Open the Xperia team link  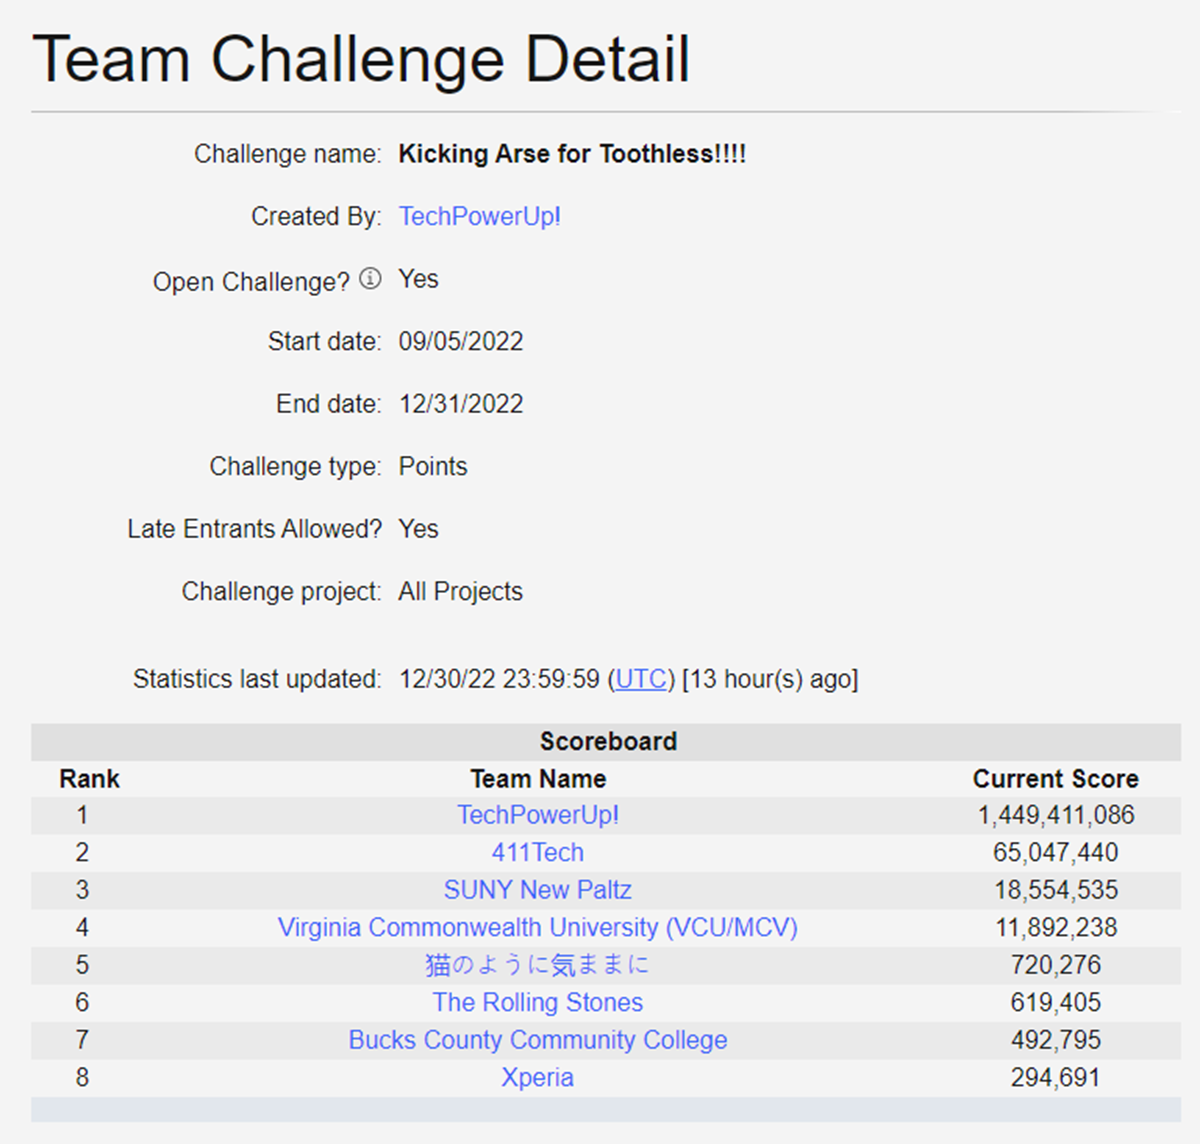tap(538, 1077)
